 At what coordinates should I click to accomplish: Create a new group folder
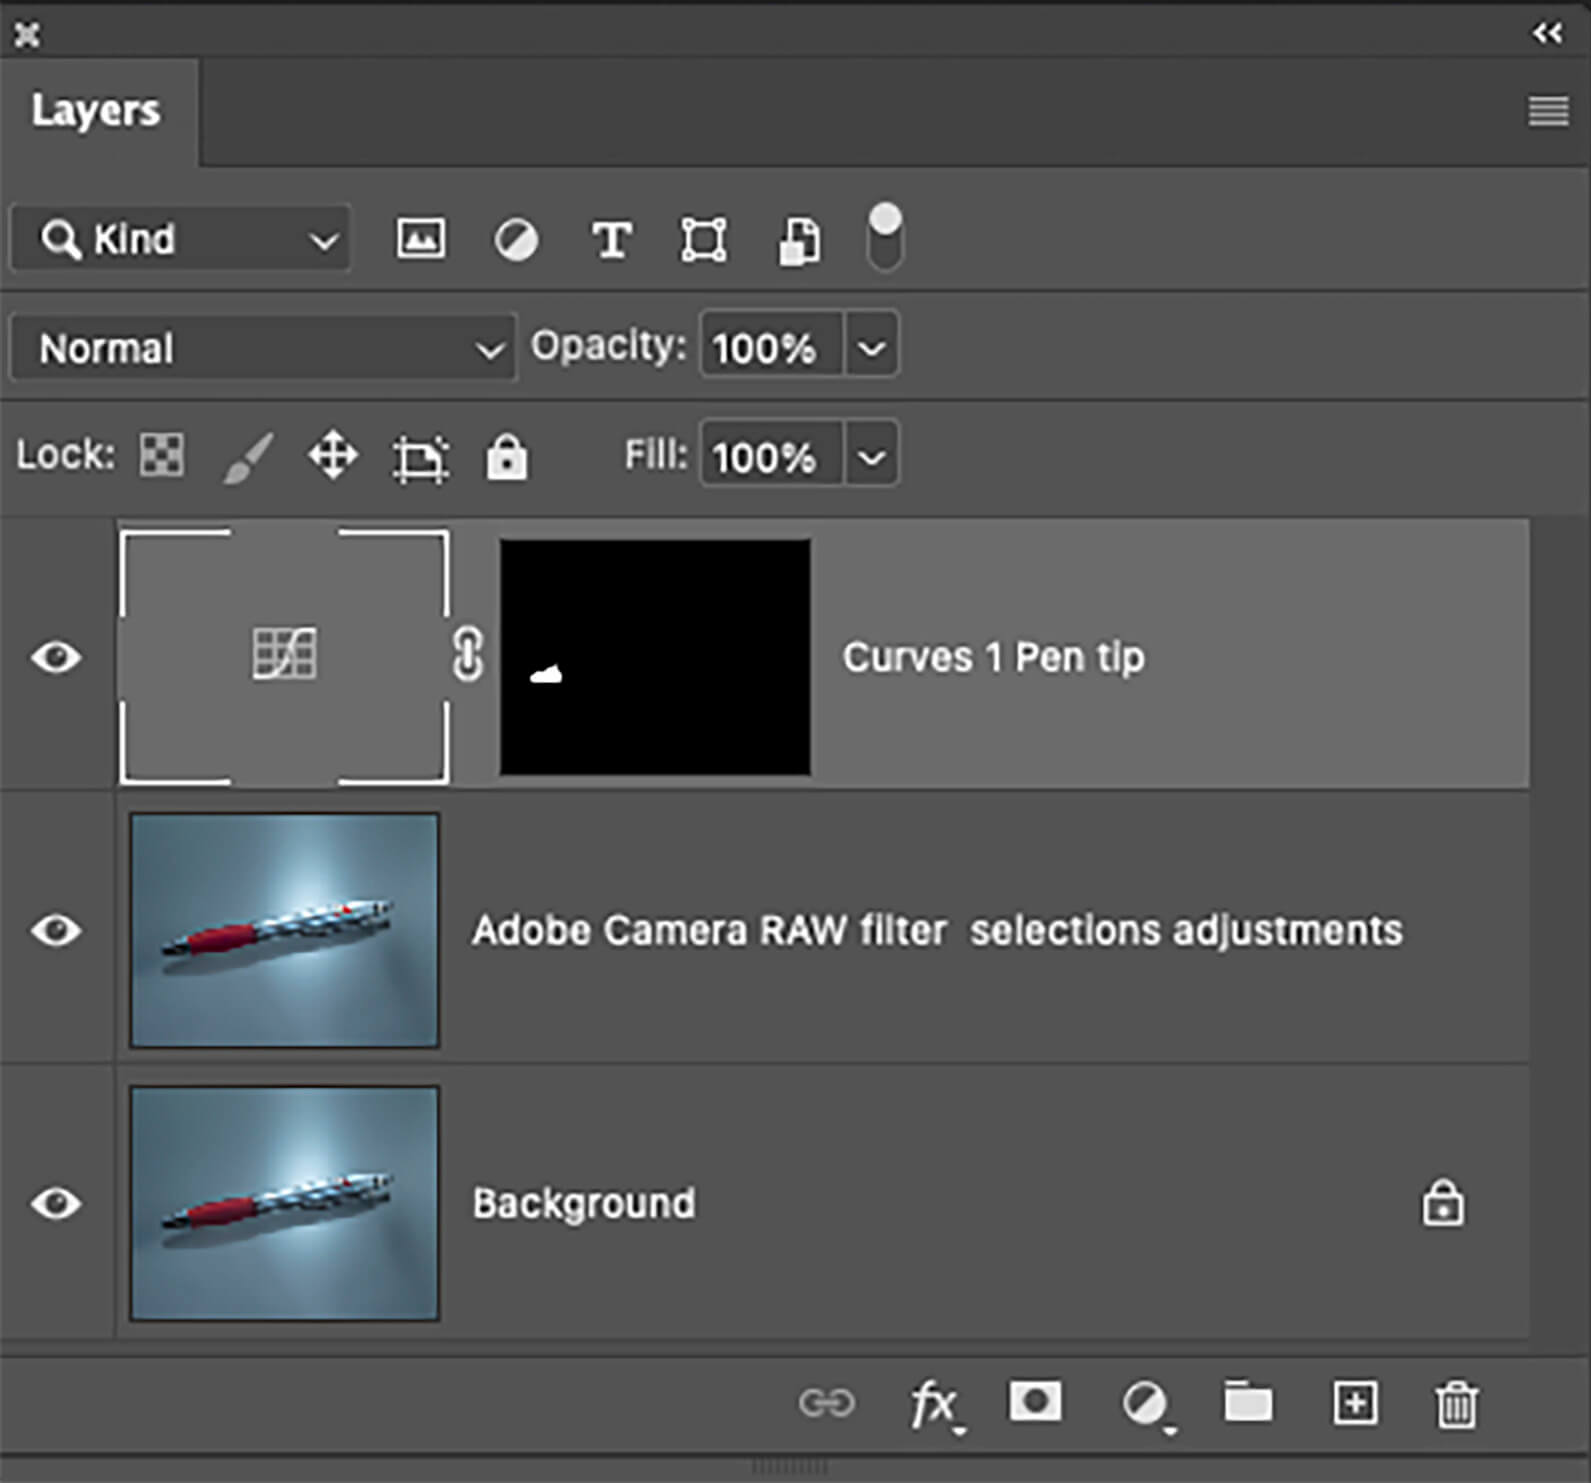1248,1403
